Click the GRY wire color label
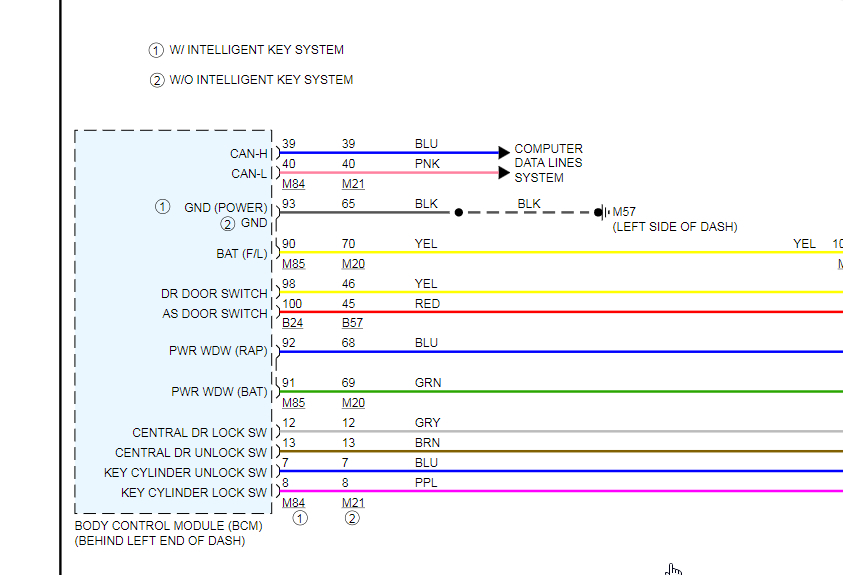This screenshot has width=843, height=575. (x=427, y=423)
